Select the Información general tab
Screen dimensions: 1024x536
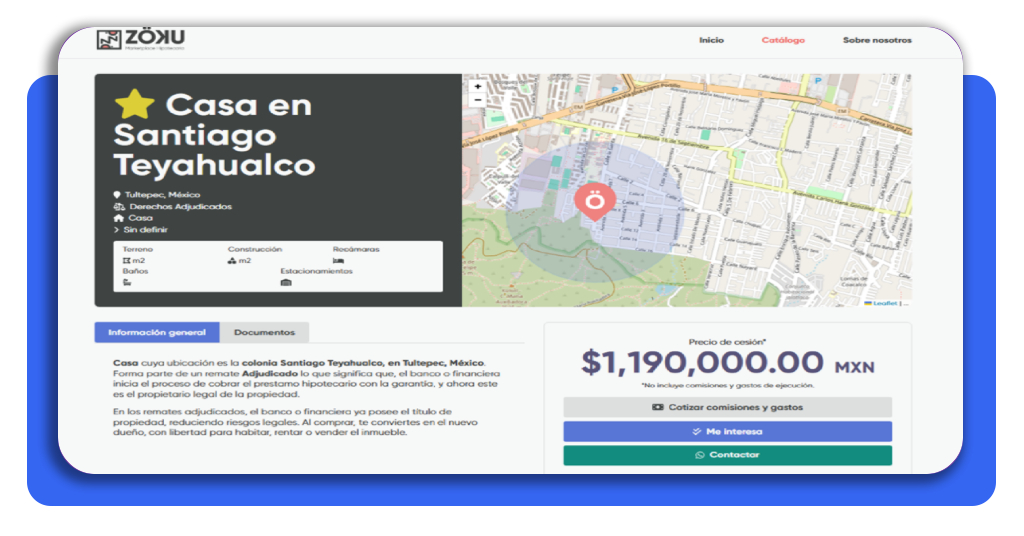tap(157, 332)
